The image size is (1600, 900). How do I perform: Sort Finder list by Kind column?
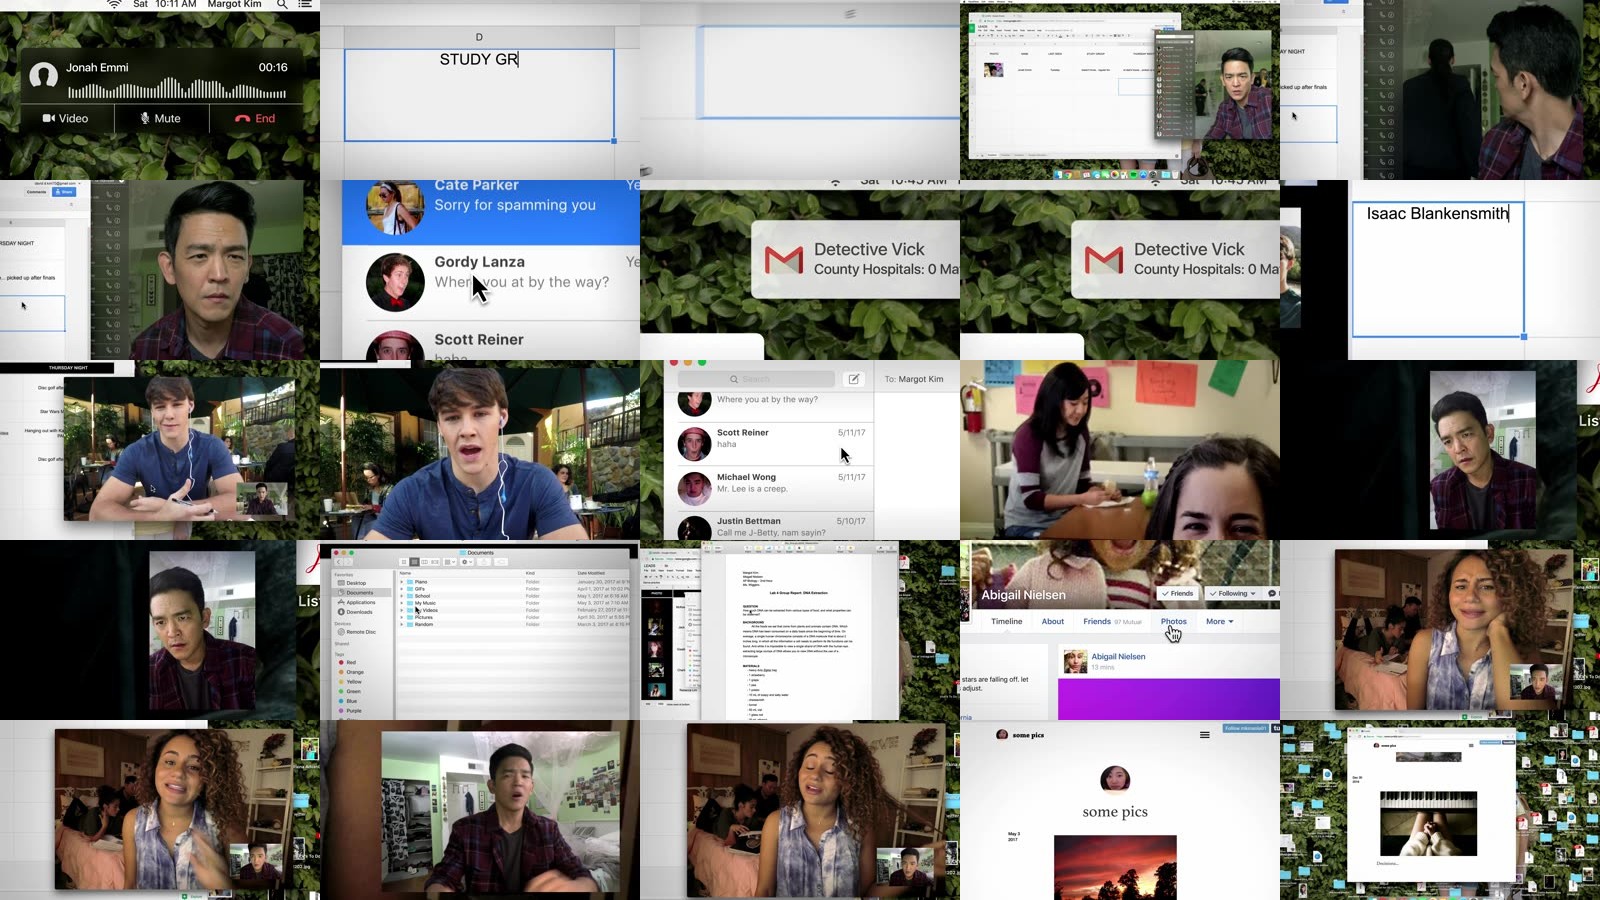click(530, 573)
